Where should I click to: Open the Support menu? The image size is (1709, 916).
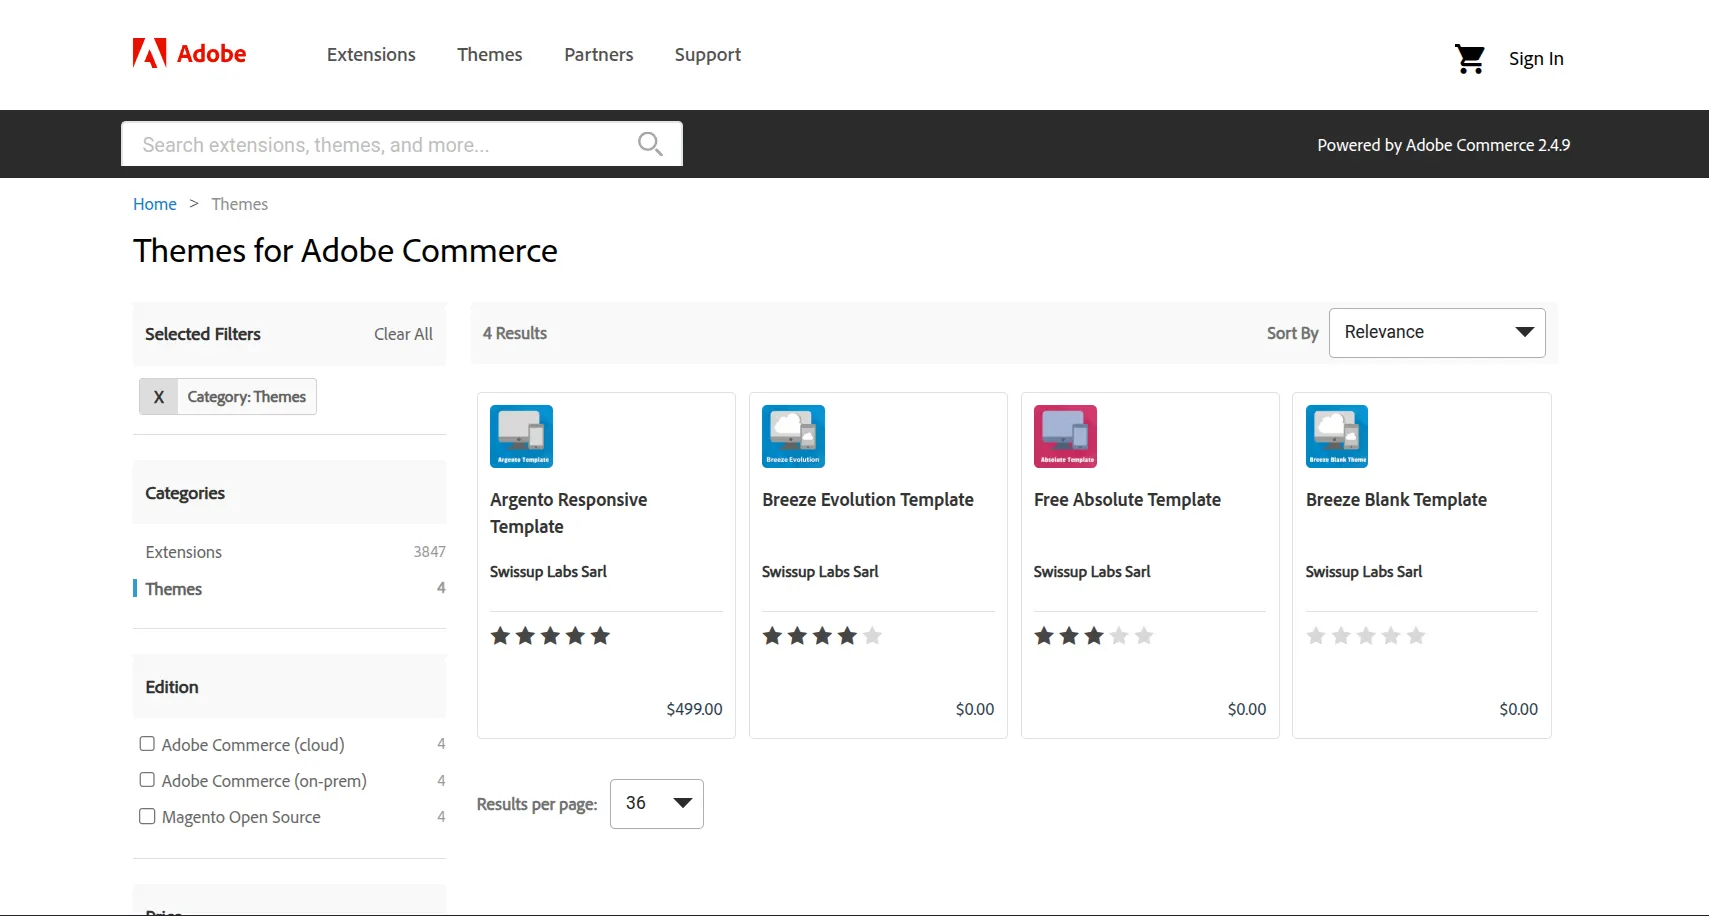point(708,55)
